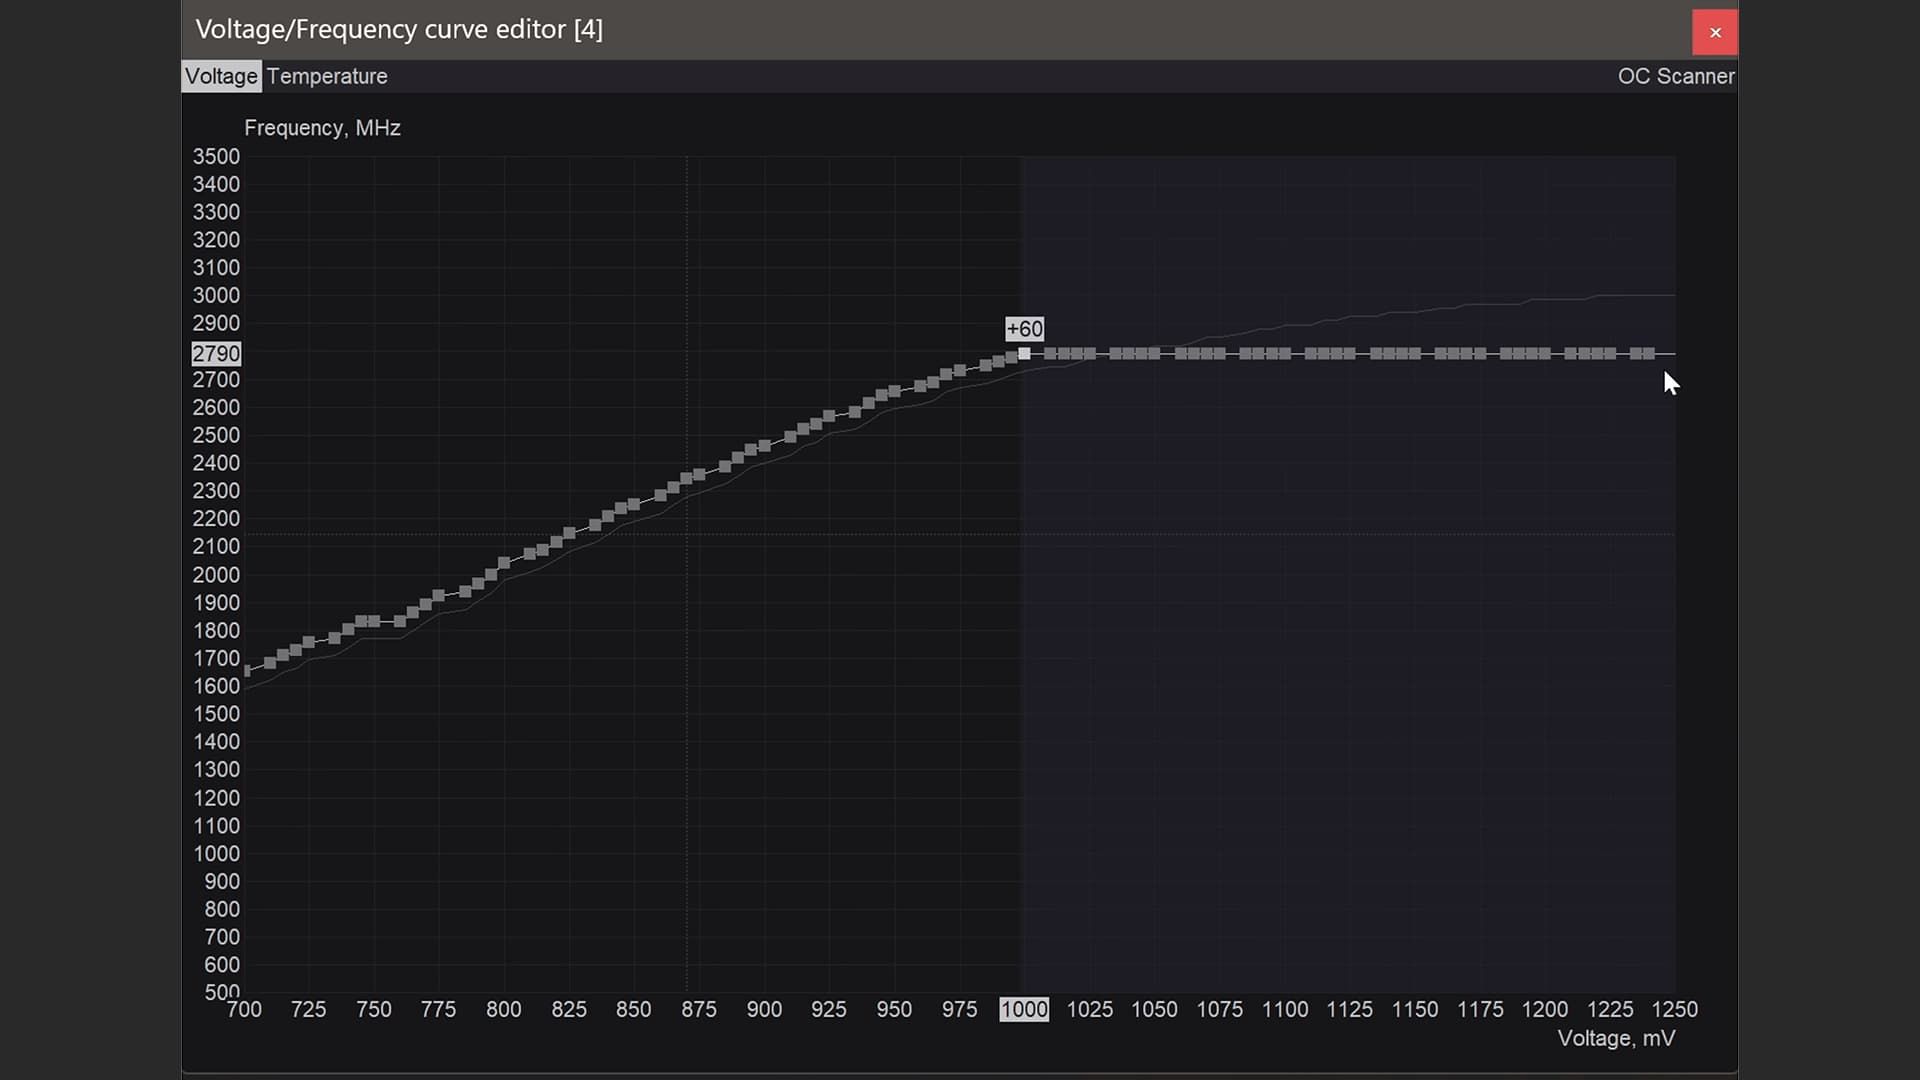Click the 3500 label on frequency axis

point(216,157)
